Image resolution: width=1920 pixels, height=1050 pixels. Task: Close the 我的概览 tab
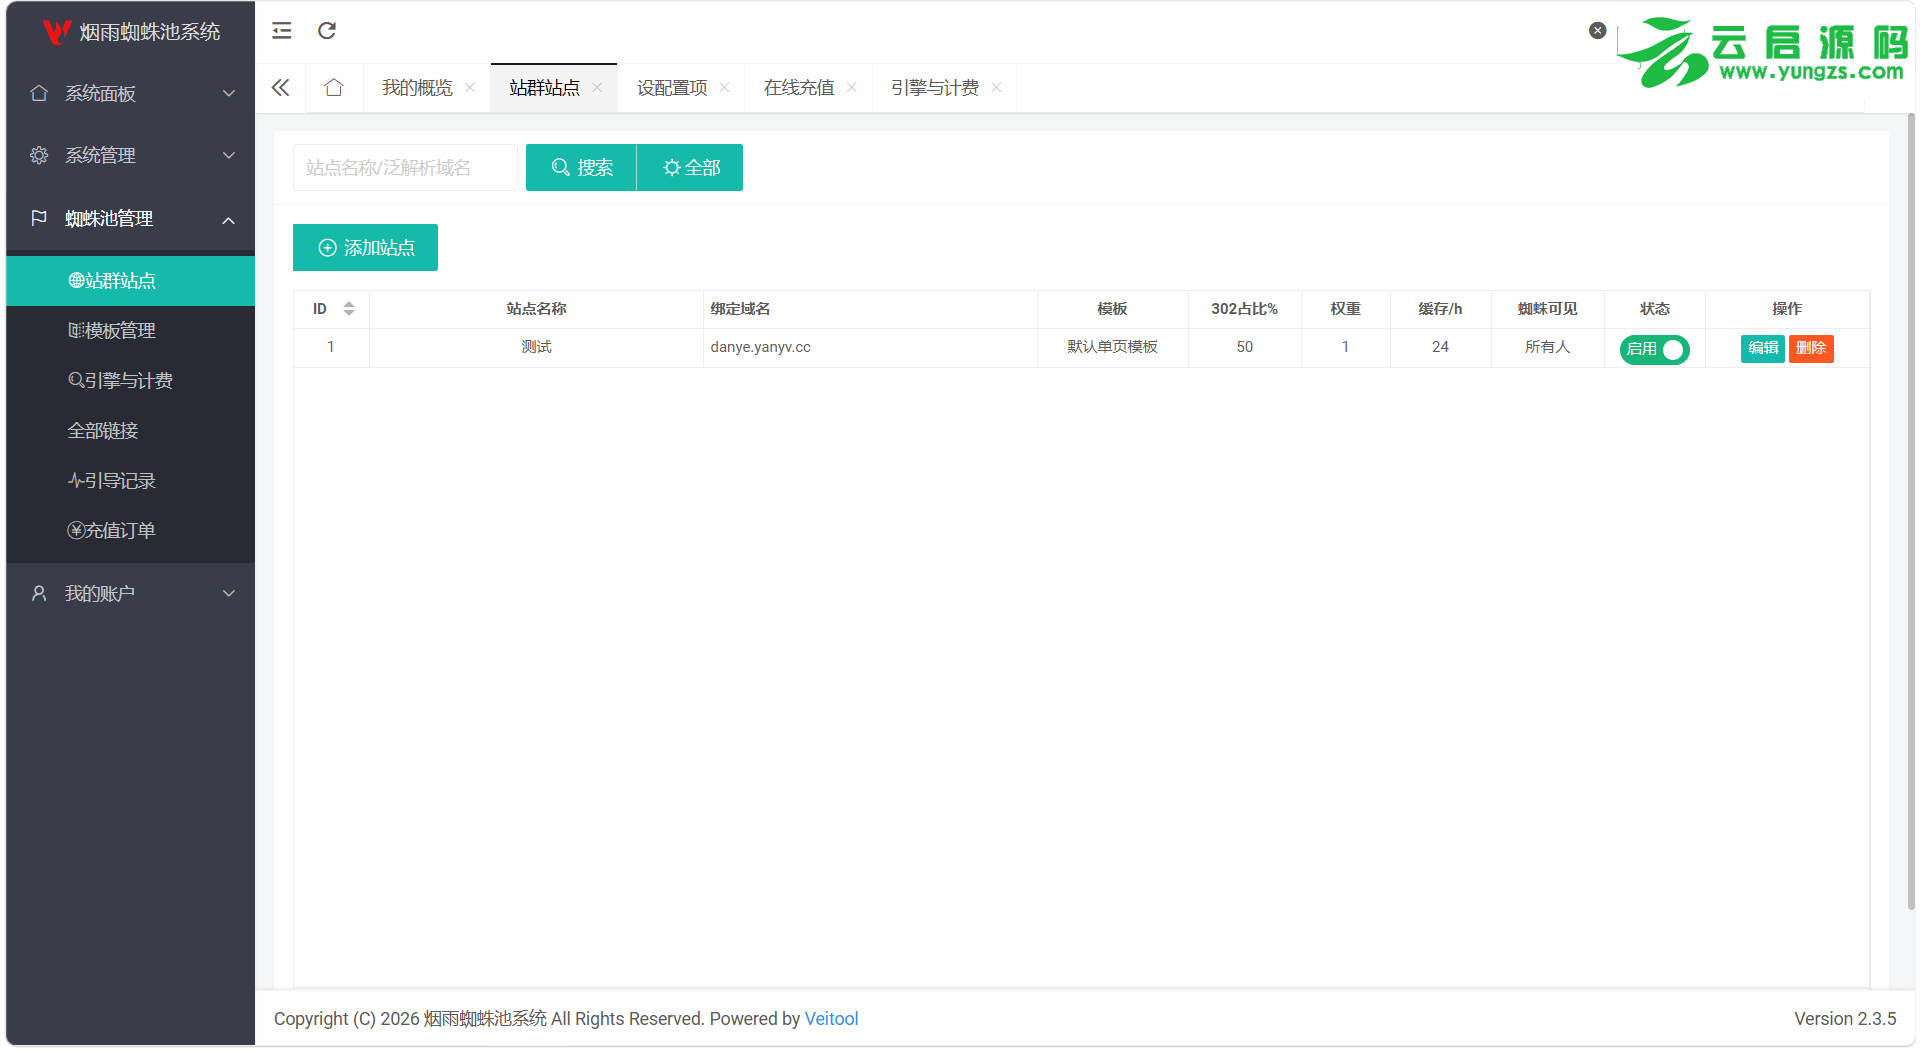(470, 88)
